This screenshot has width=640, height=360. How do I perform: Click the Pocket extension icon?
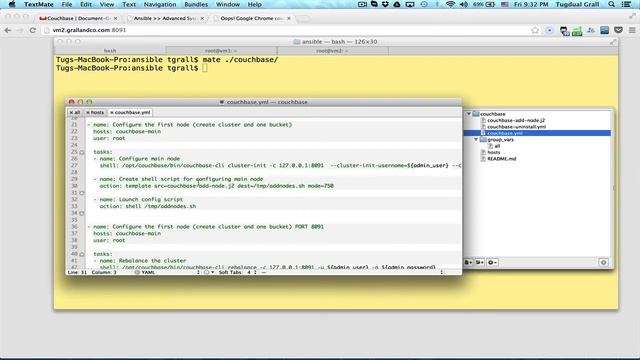pos(618,30)
